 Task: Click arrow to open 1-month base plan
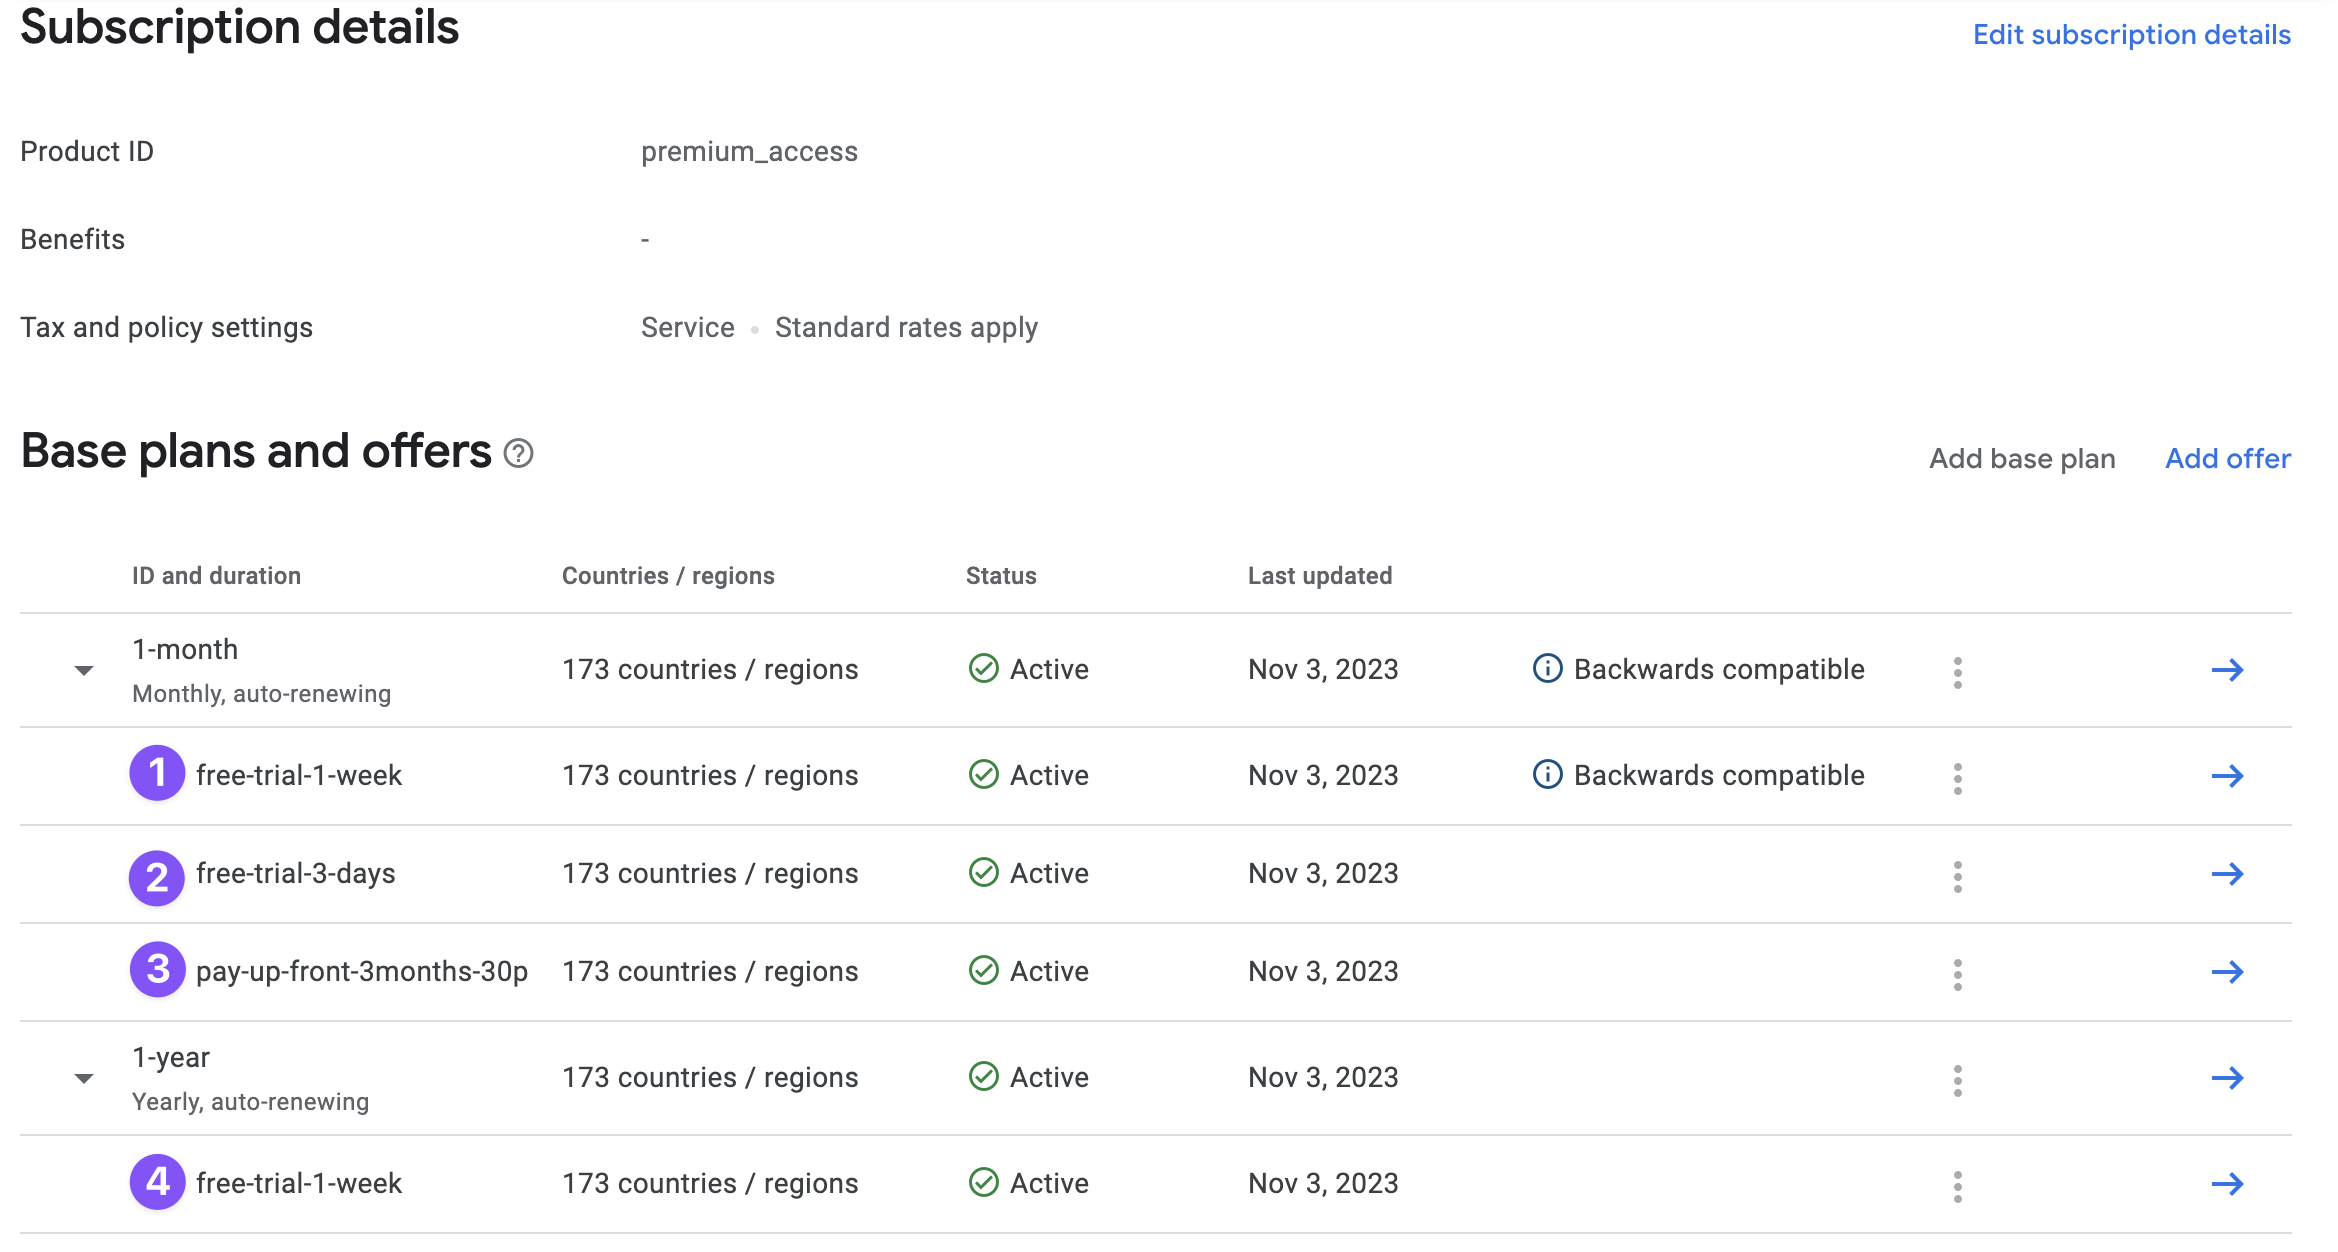coord(2227,670)
